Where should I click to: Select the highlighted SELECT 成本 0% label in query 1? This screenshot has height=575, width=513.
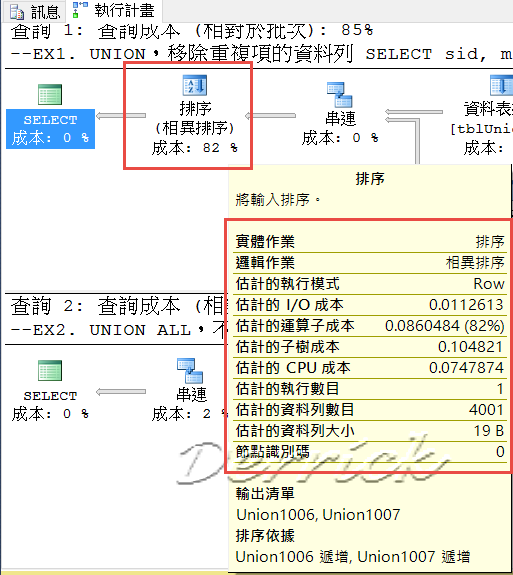click(x=50, y=129)
